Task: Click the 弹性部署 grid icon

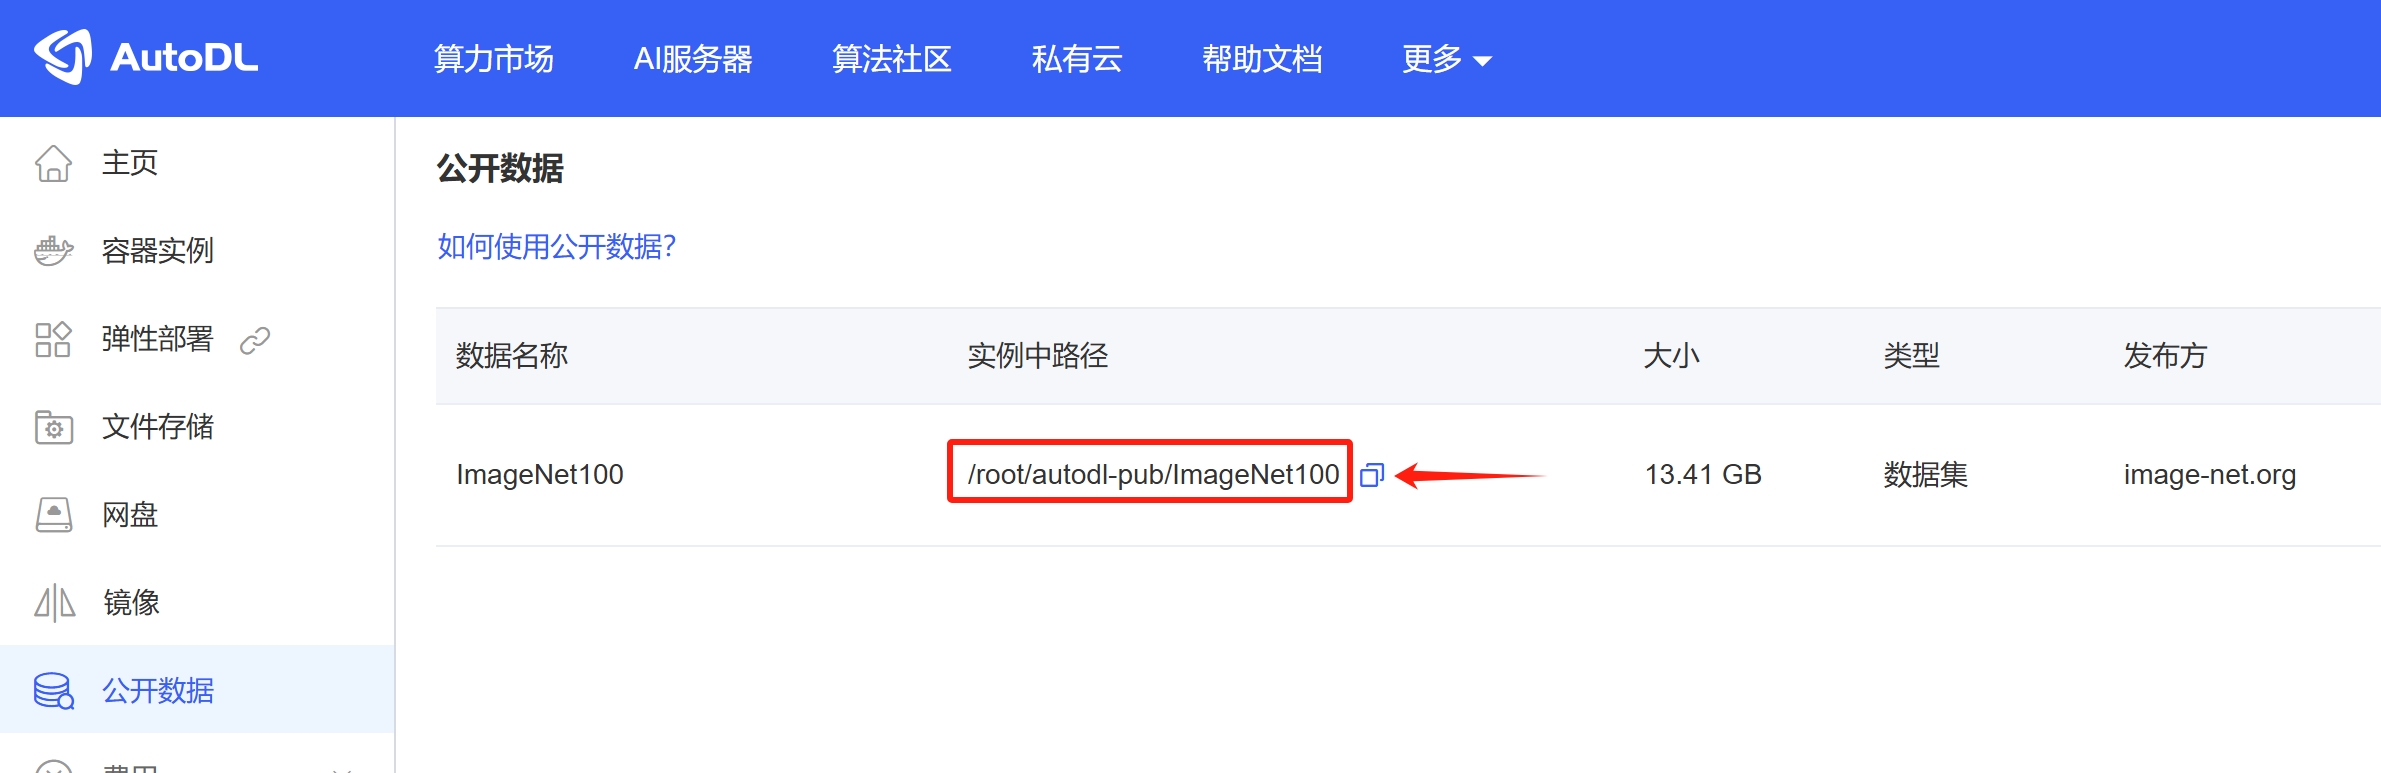Action: coord(53,339)
